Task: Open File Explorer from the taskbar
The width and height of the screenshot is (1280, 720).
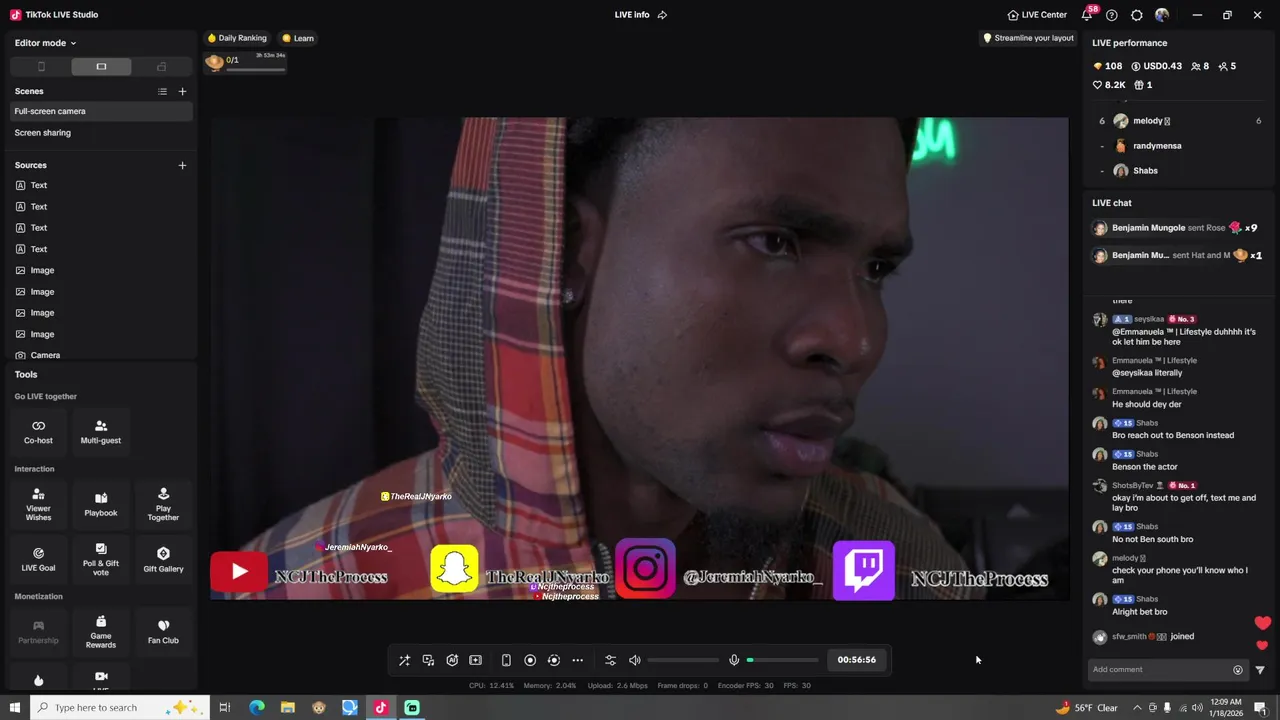Action: (x=288, y=708)
